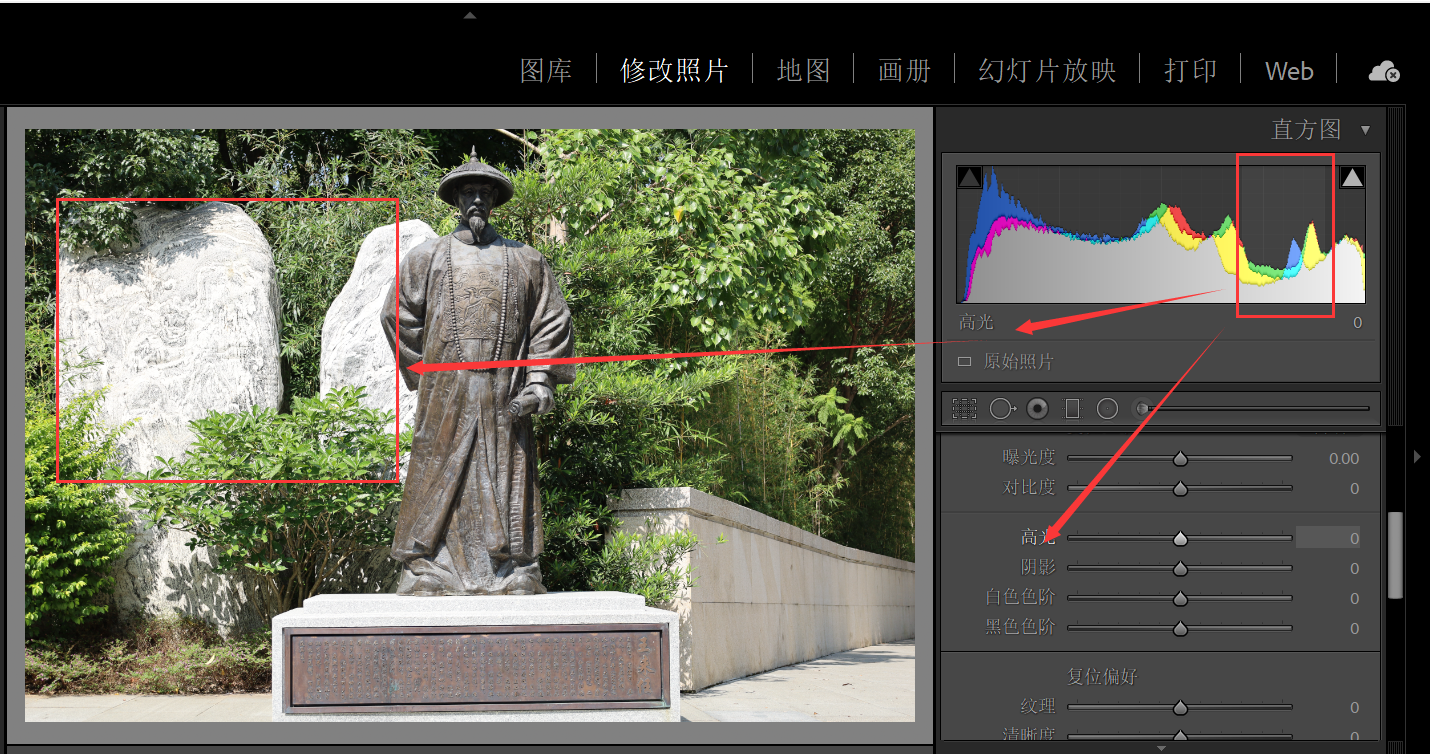Viewport: 1430px width, 754px height.
Task: Click the 纹理 slider handle
Action: click(x=1180, y=708)
